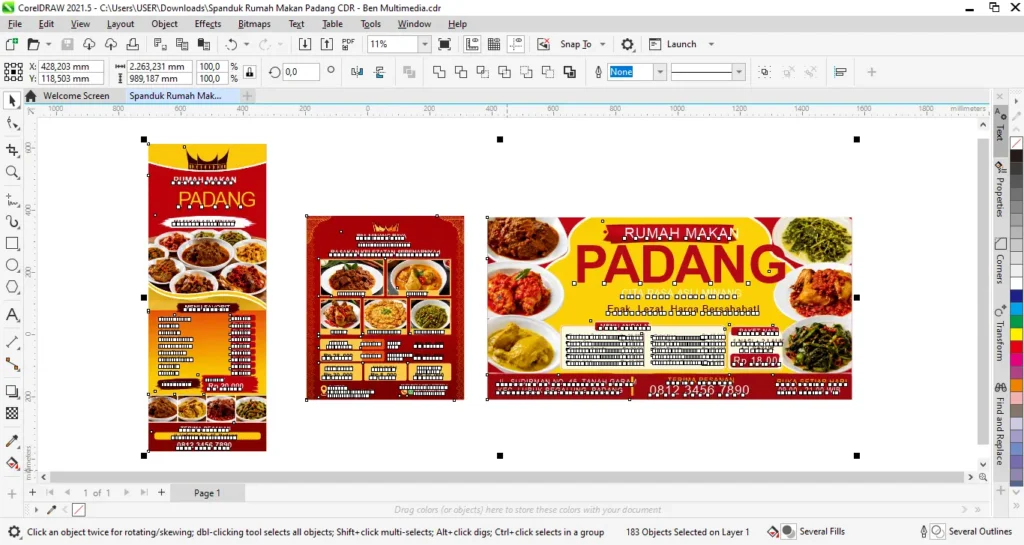Expand the Snap To dropdown

pyautogui.click(x=603, y=44)
